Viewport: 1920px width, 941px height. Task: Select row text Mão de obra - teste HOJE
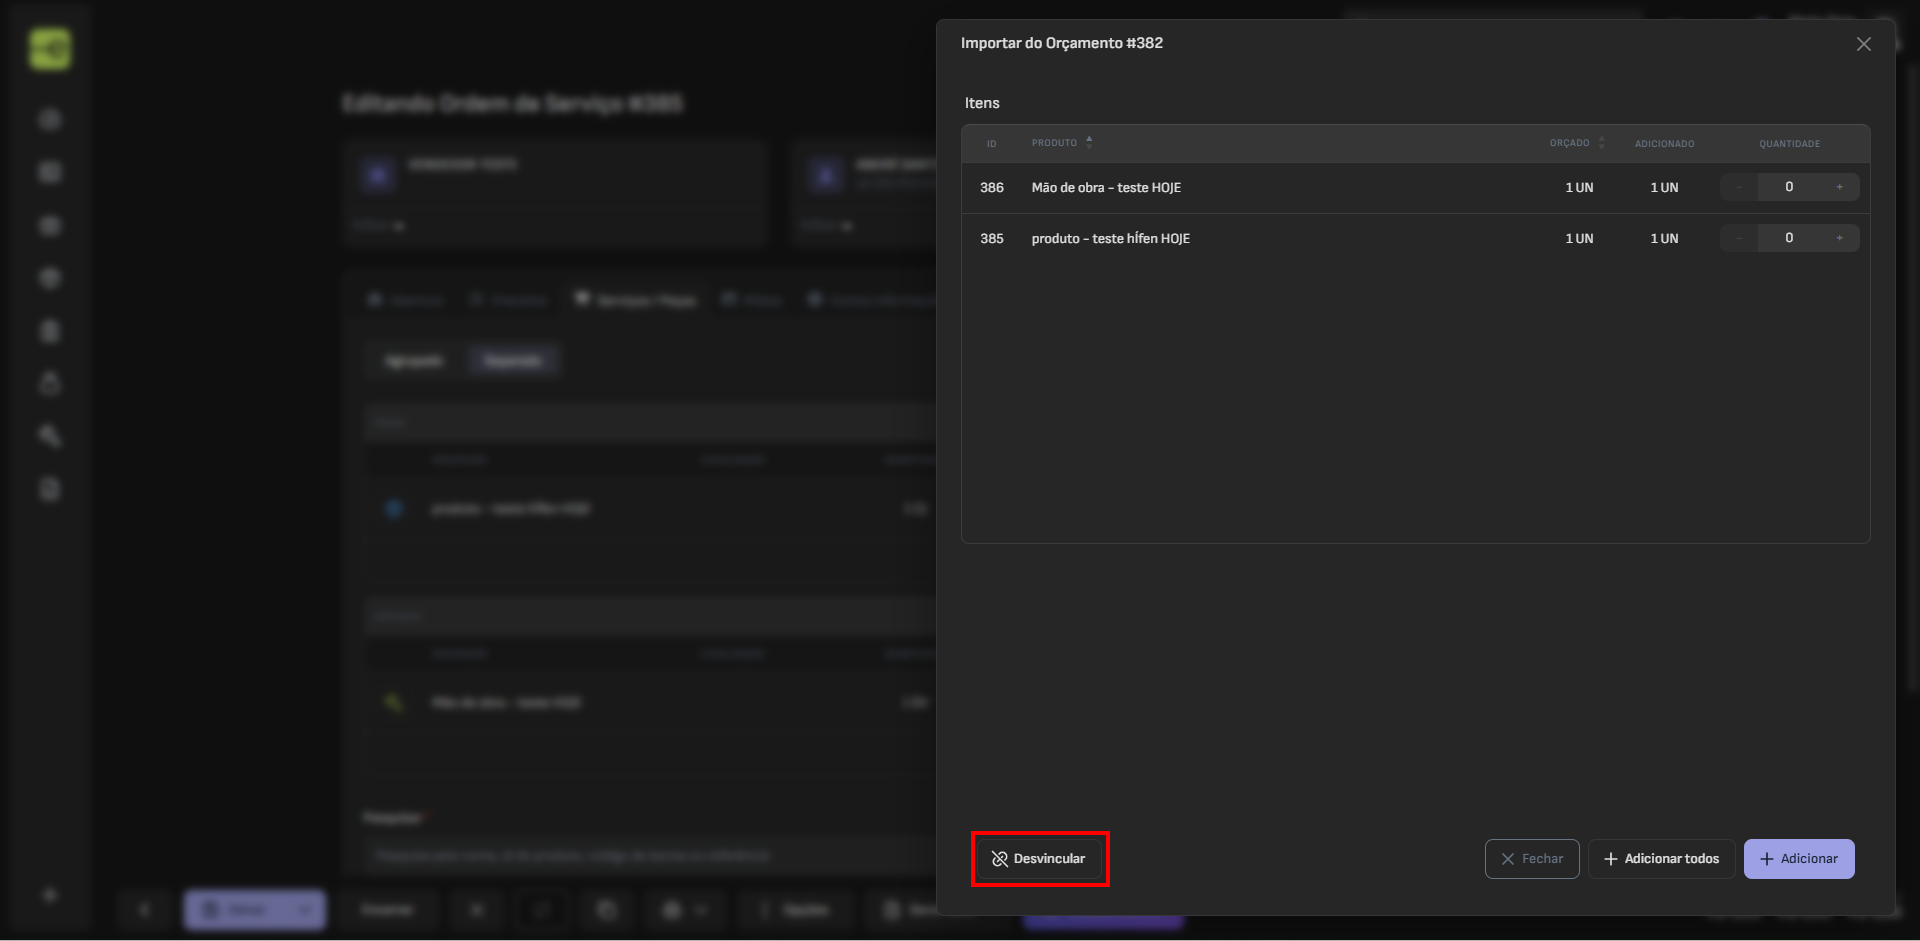(1106, 188)
